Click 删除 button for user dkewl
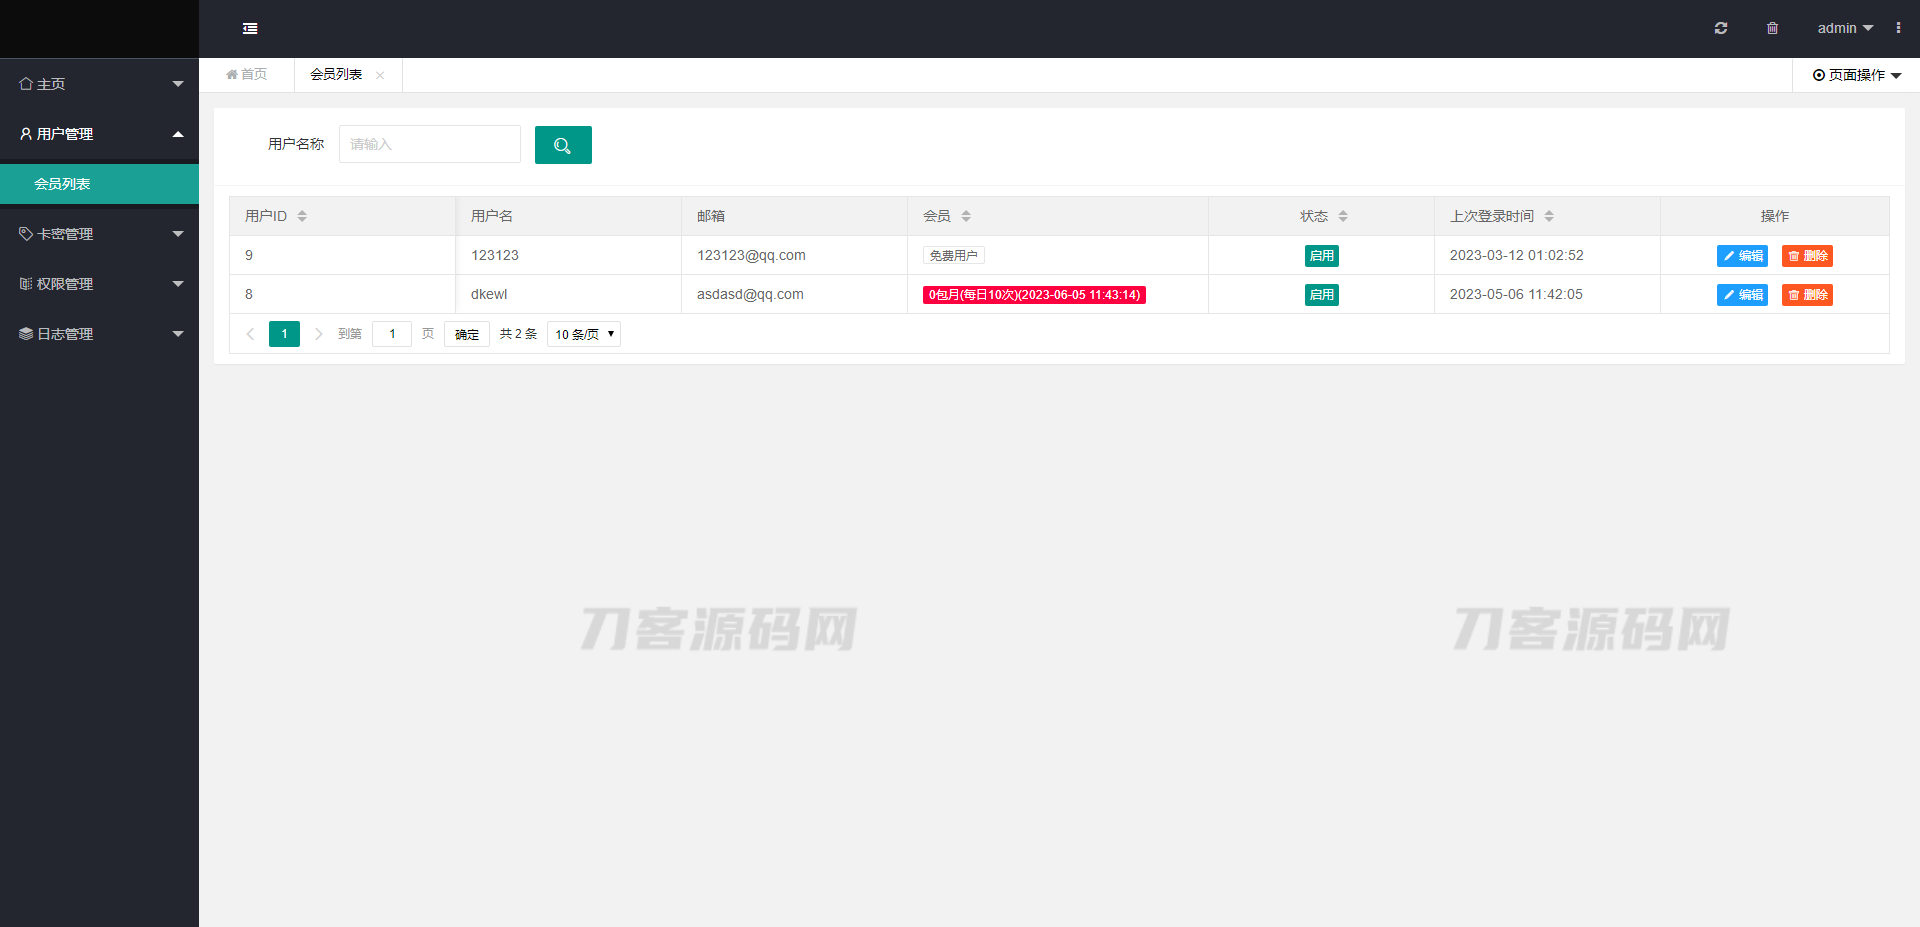The height and width of the screenshot is (927, 1920). pos(1807,295)
